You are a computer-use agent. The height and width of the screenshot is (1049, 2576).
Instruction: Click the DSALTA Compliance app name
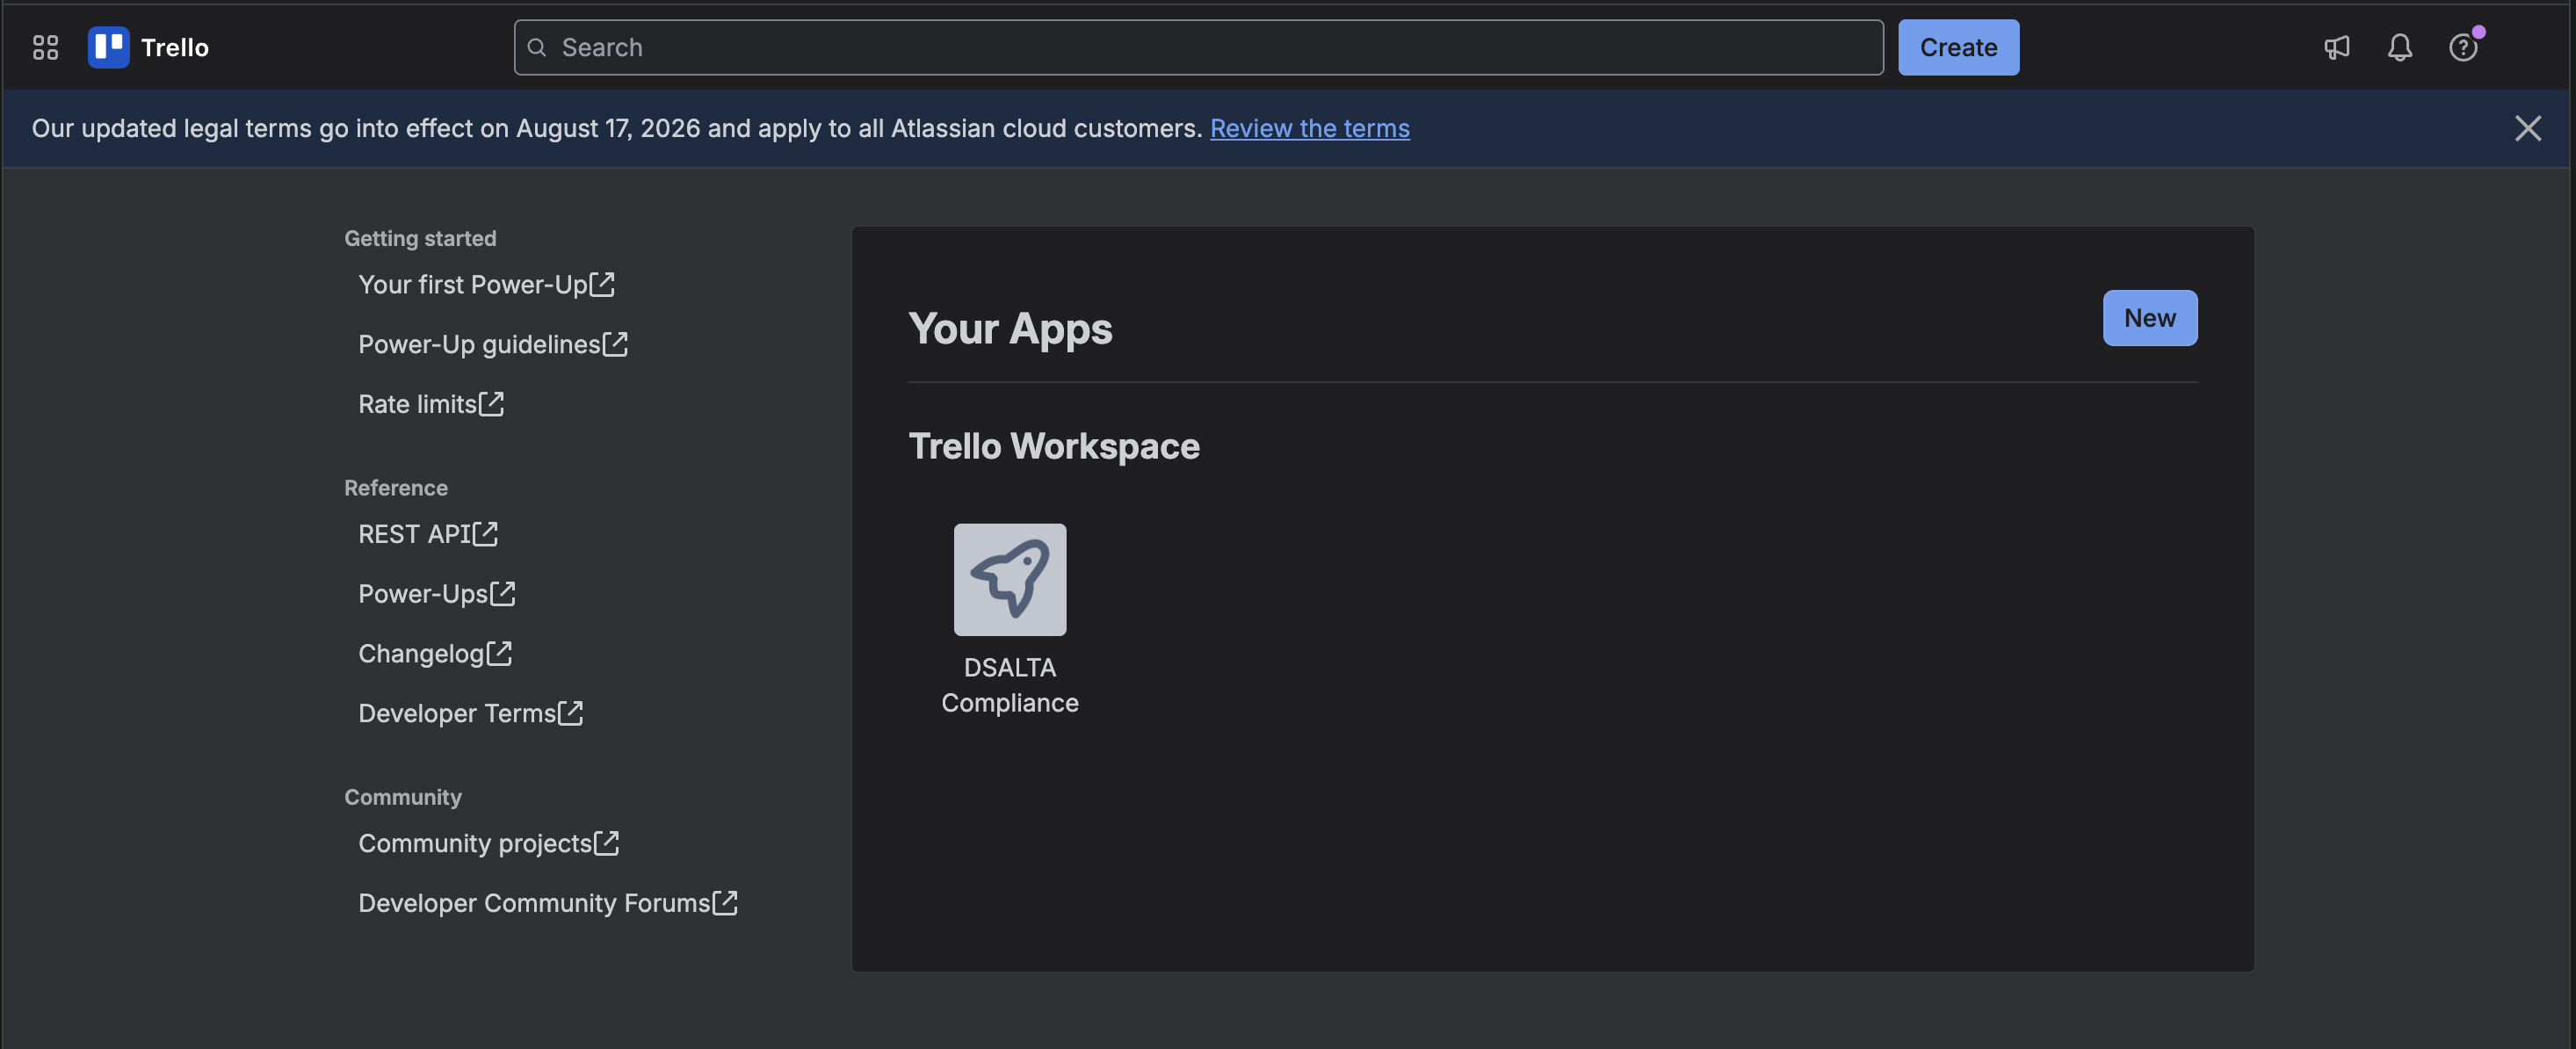tap(1009, 685)
